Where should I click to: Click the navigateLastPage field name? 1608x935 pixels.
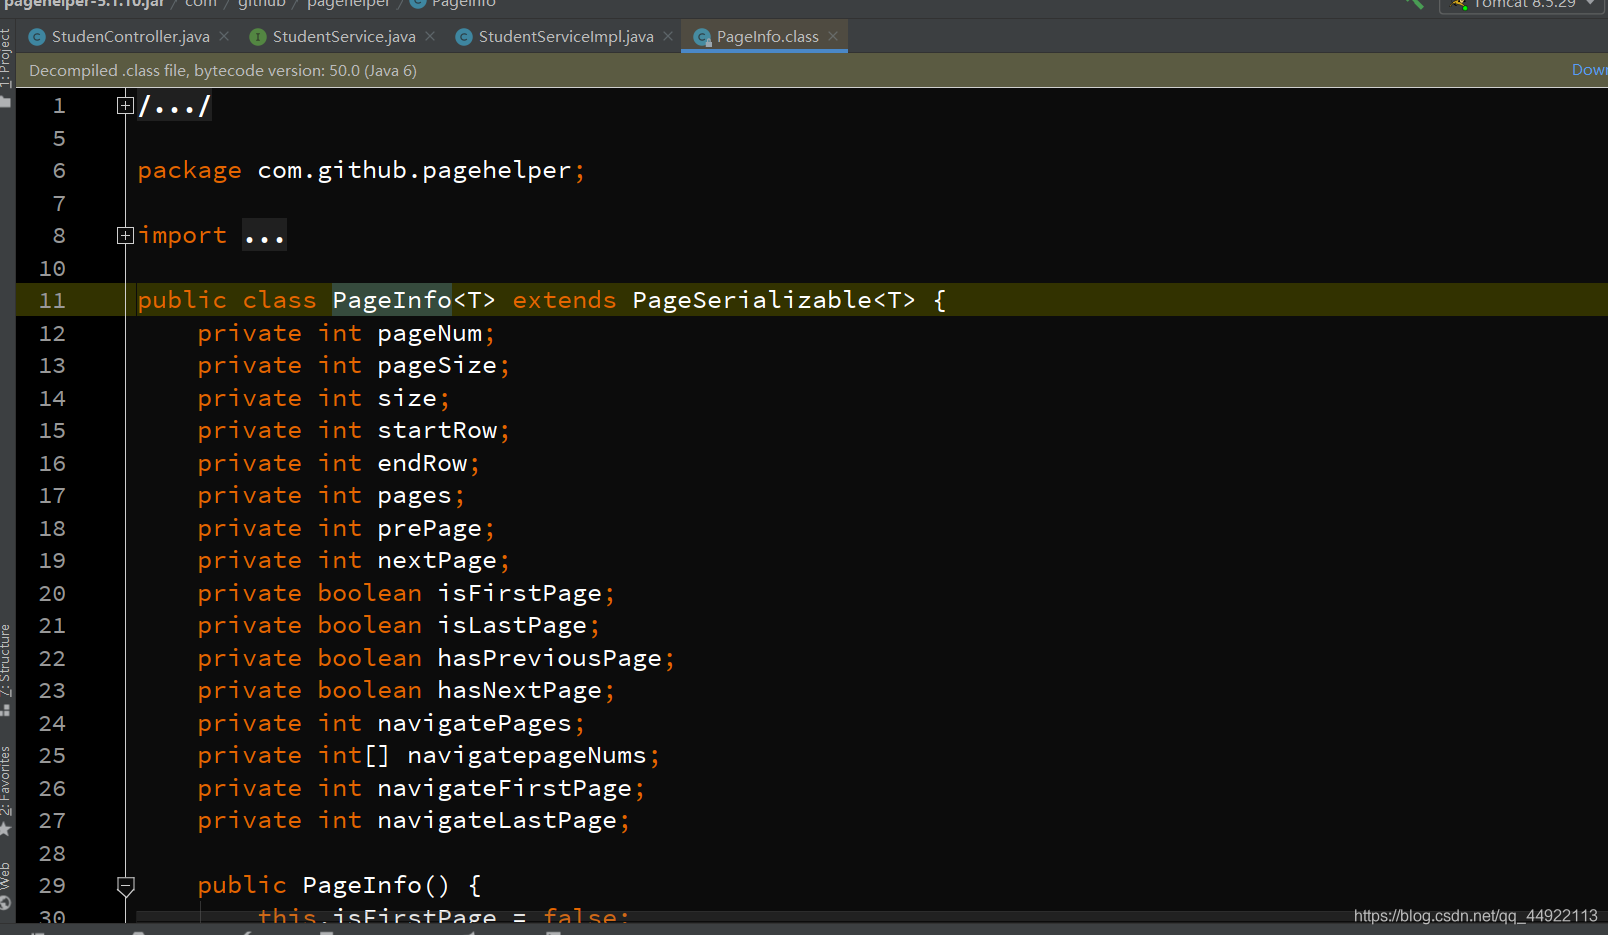click(x=497, y=821)
